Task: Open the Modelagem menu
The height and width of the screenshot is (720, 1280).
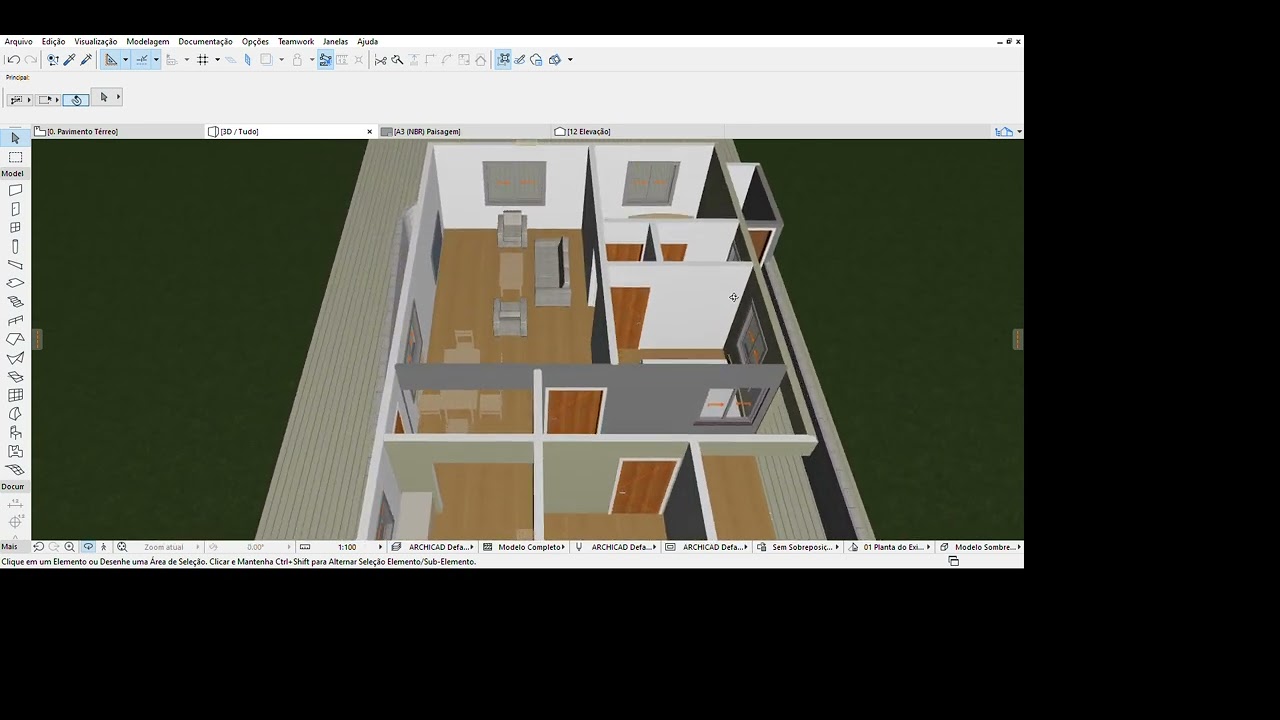Action: [147, 42]
